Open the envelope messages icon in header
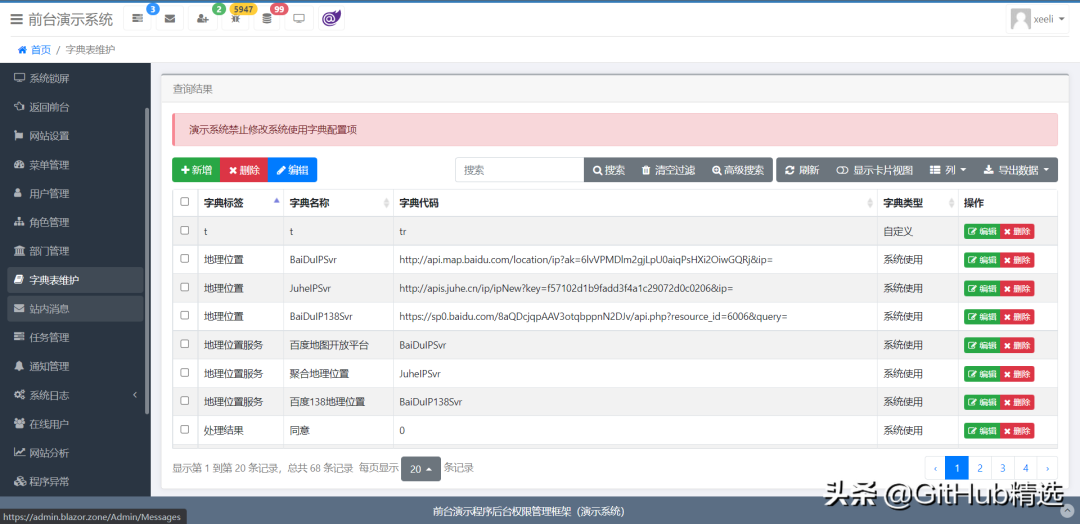Viewport: 1080px width, 524px height. (169, 19)
